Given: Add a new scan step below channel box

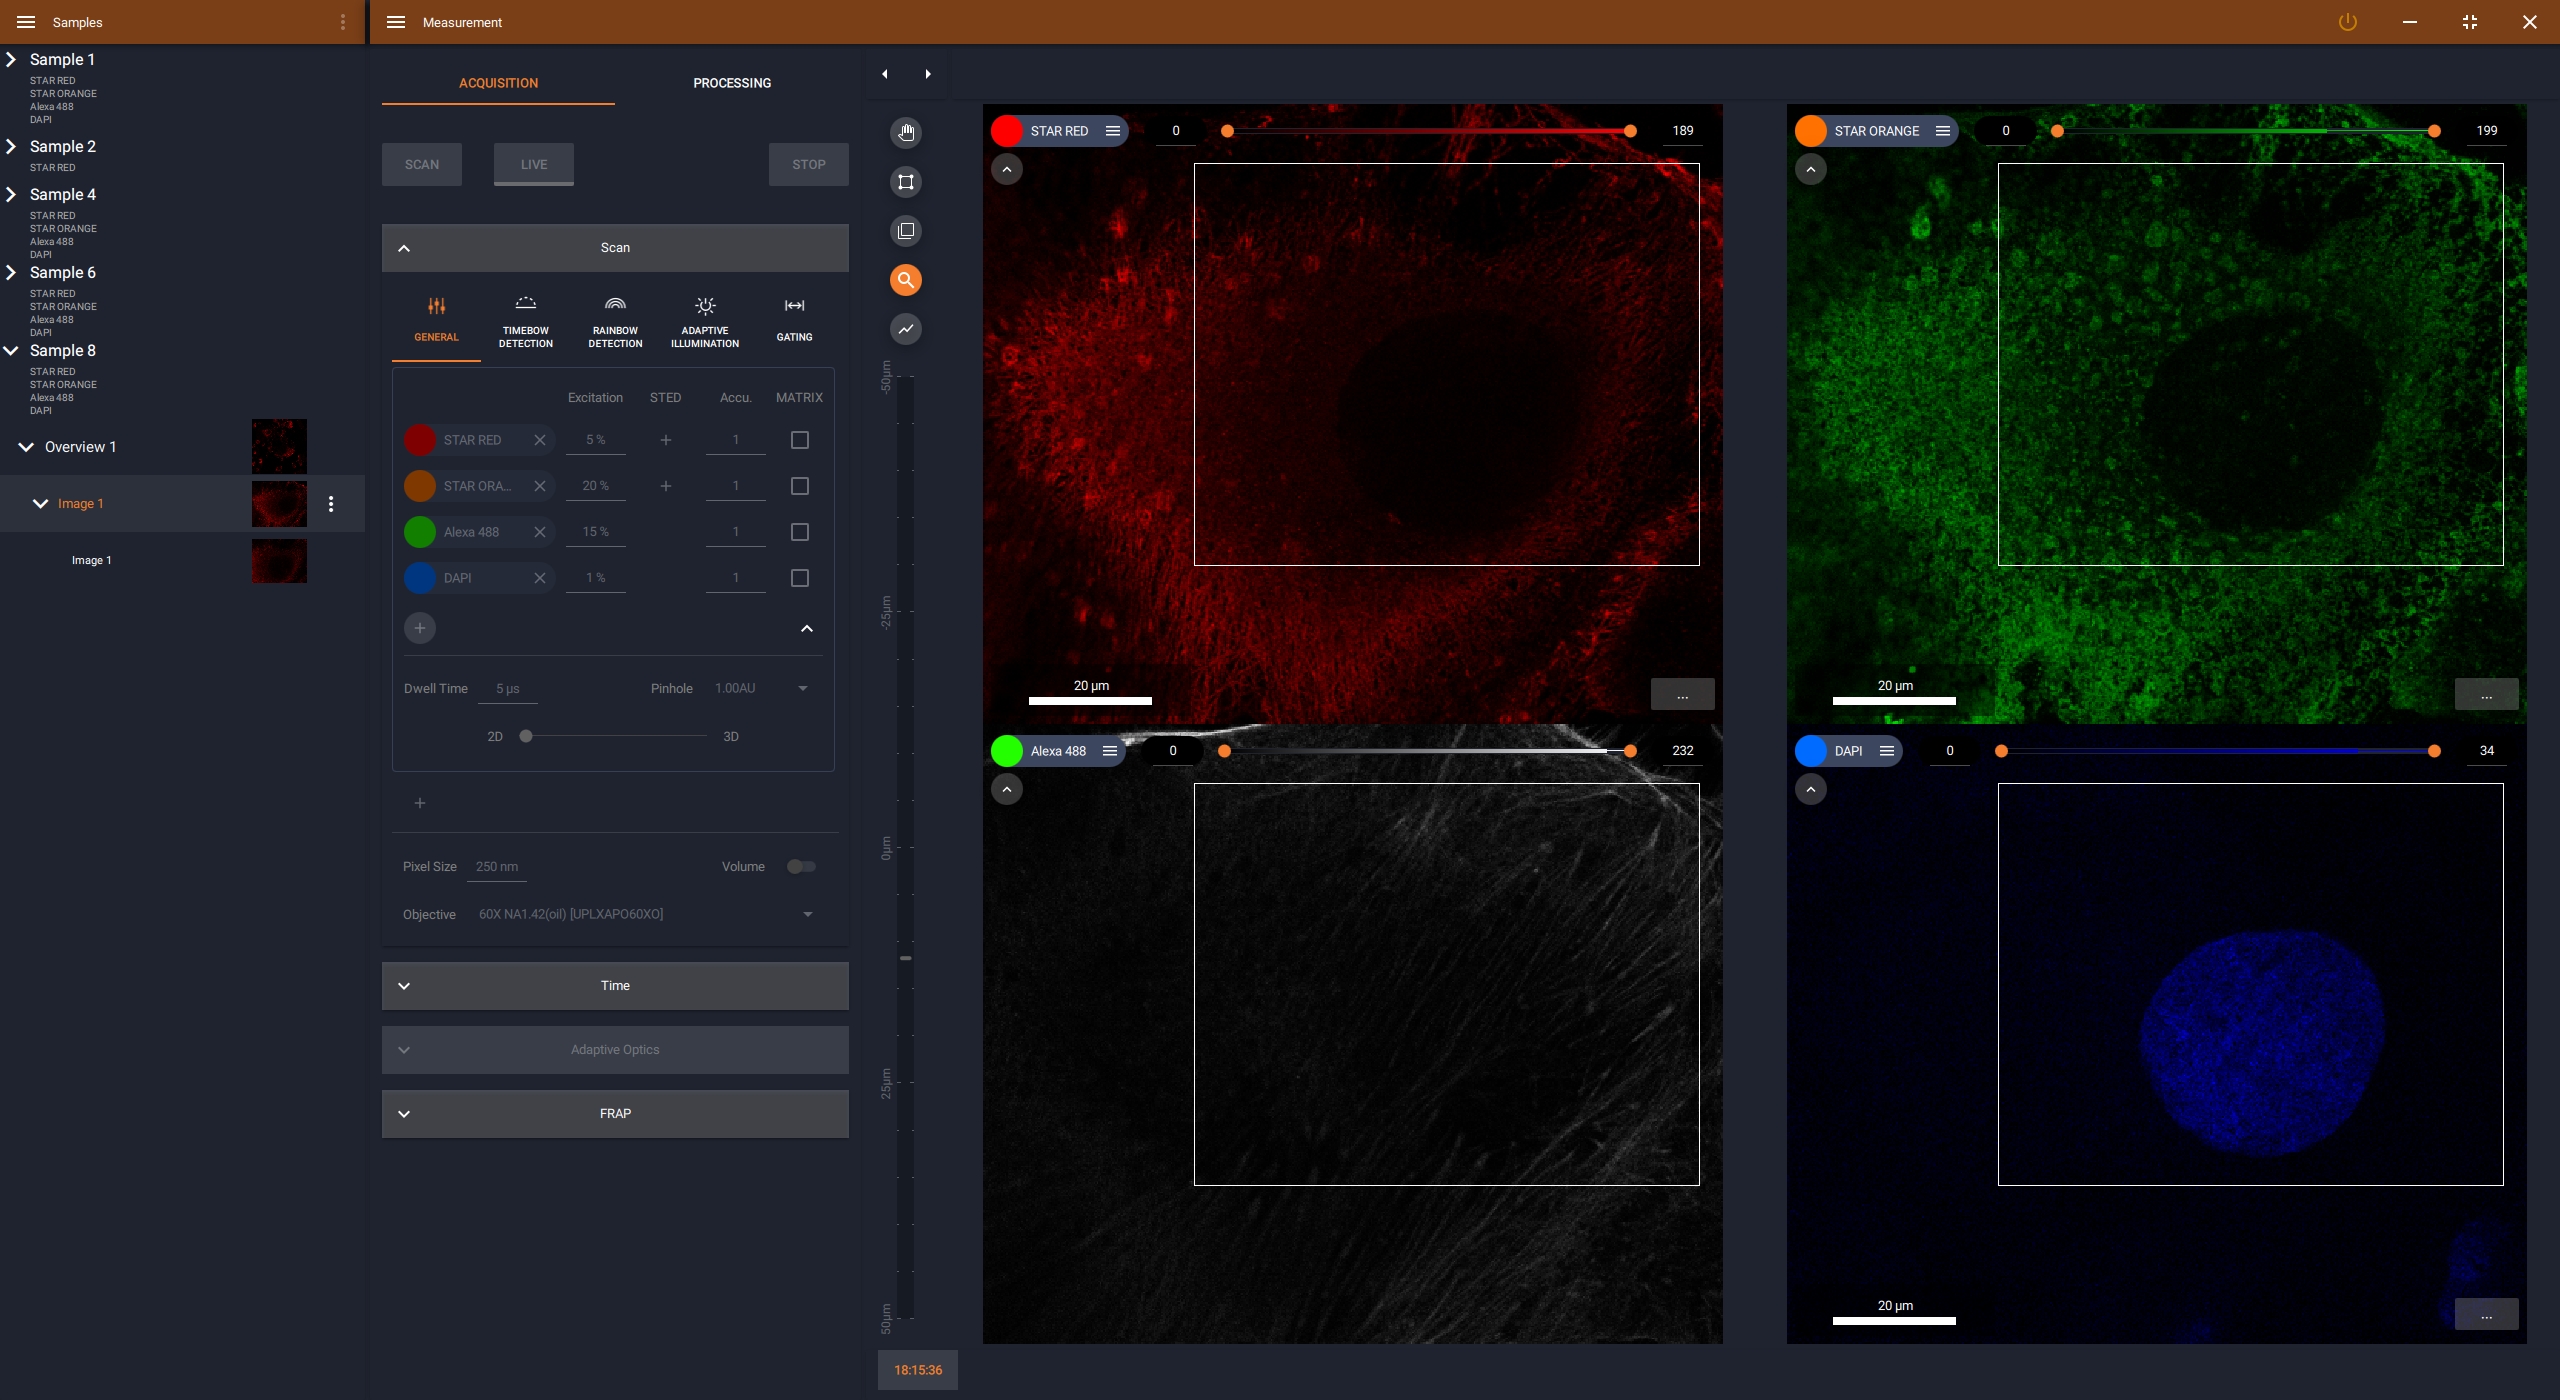Looking at the screenshot, I should coord(420,803).
